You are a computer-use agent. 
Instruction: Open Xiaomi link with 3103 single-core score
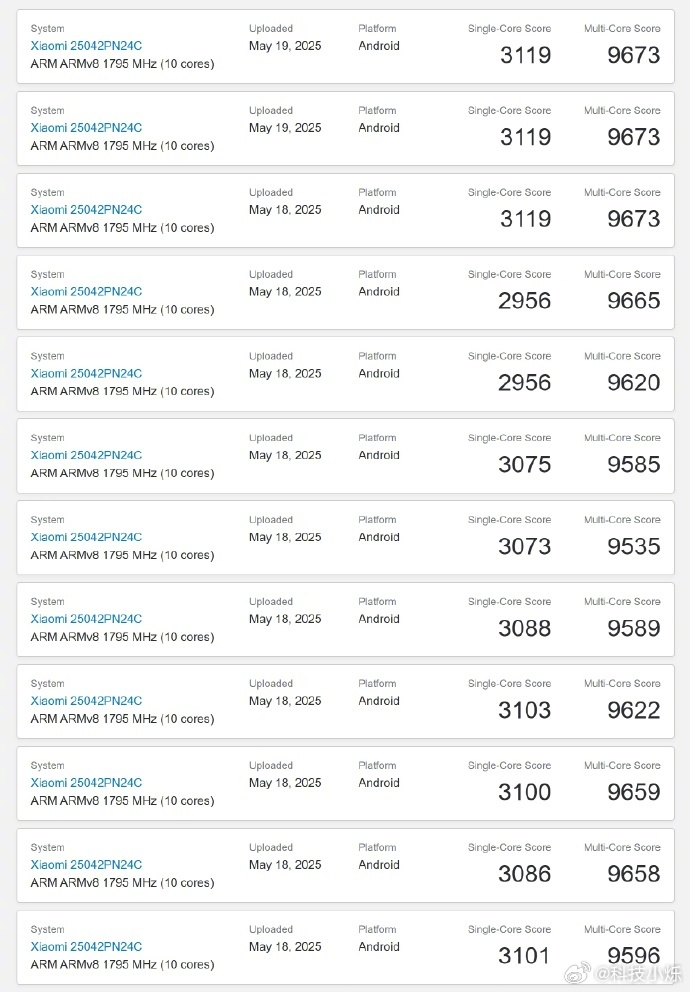click(x=86, y=701)
